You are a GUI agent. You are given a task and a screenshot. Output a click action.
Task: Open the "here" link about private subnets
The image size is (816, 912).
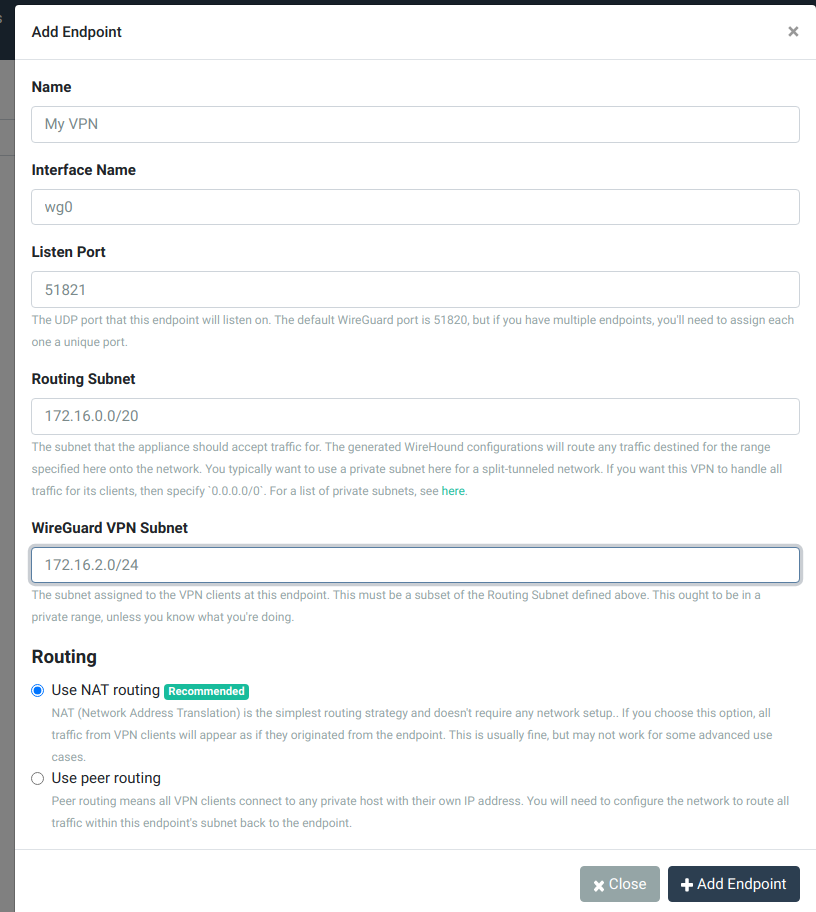453,490
